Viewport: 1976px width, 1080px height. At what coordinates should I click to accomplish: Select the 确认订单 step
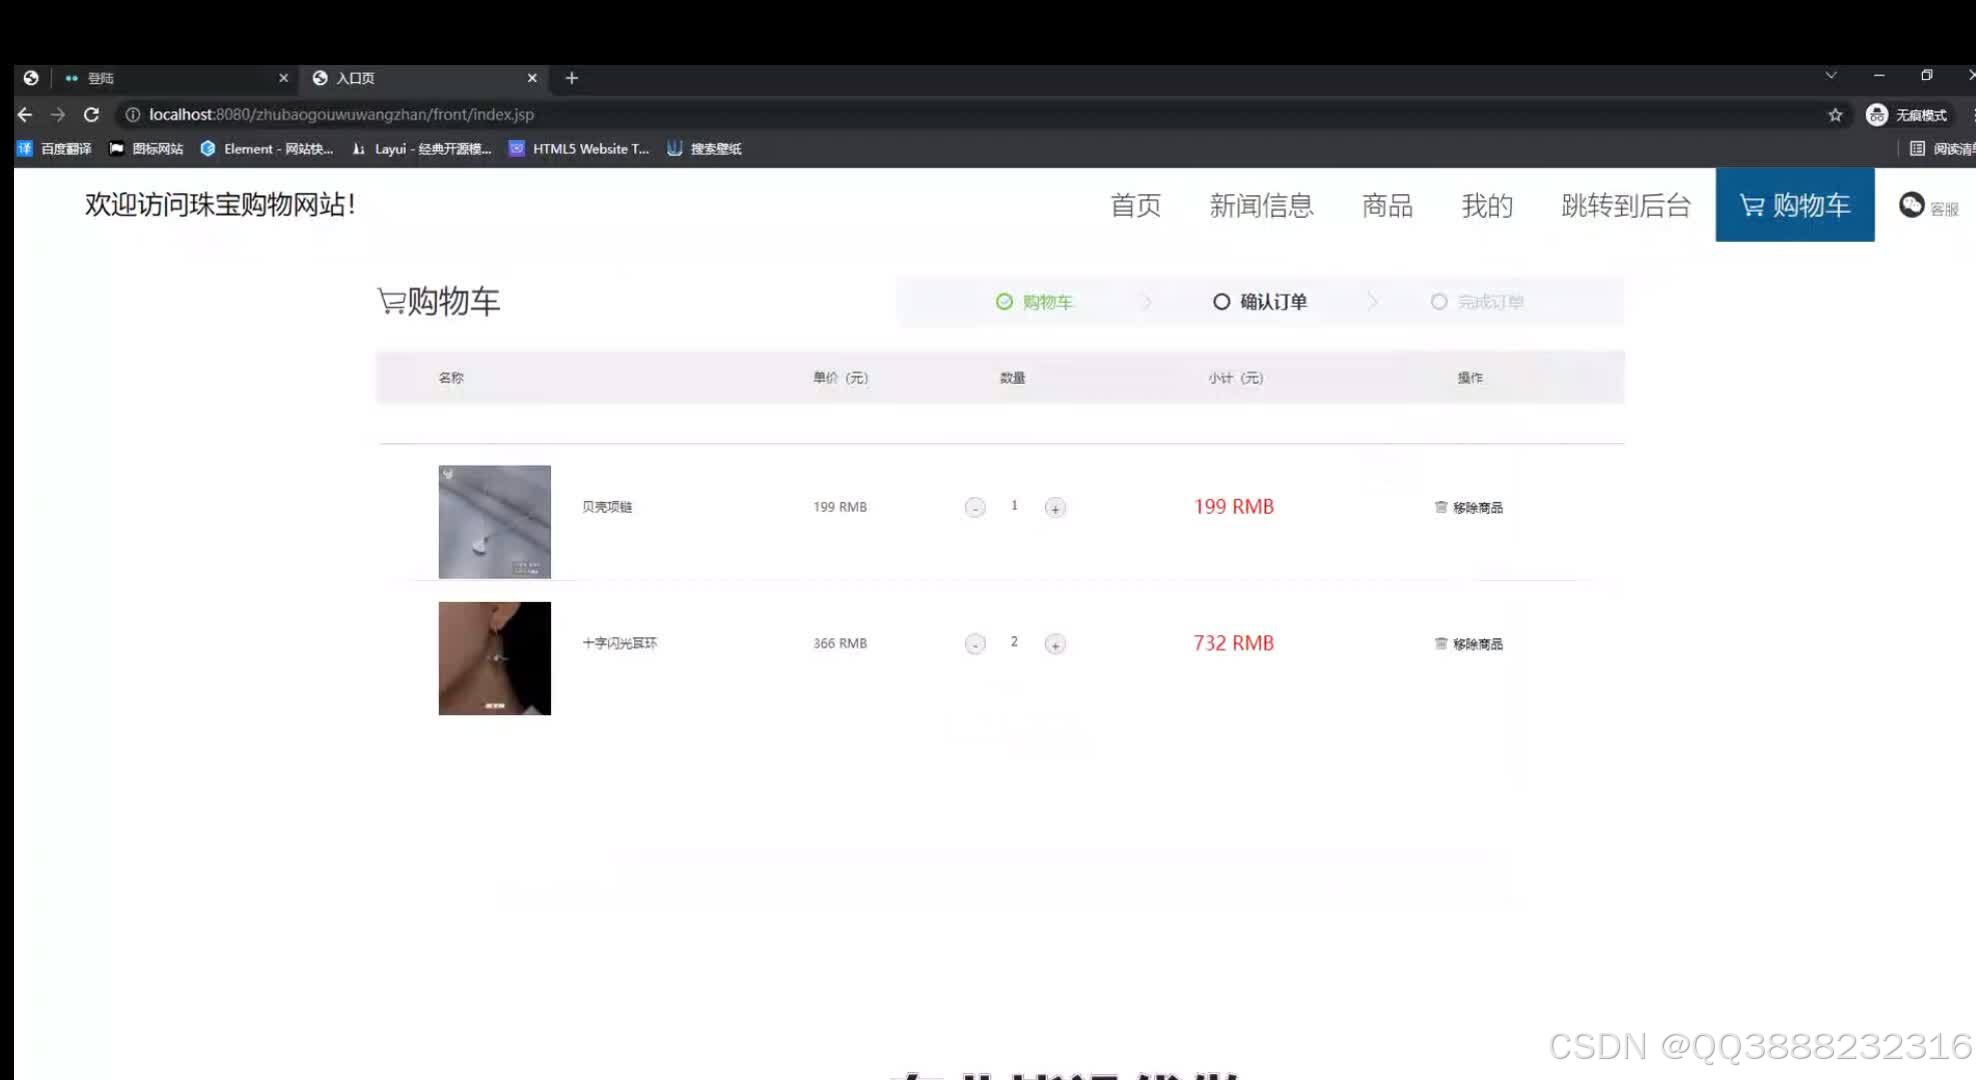[1260, 302]
